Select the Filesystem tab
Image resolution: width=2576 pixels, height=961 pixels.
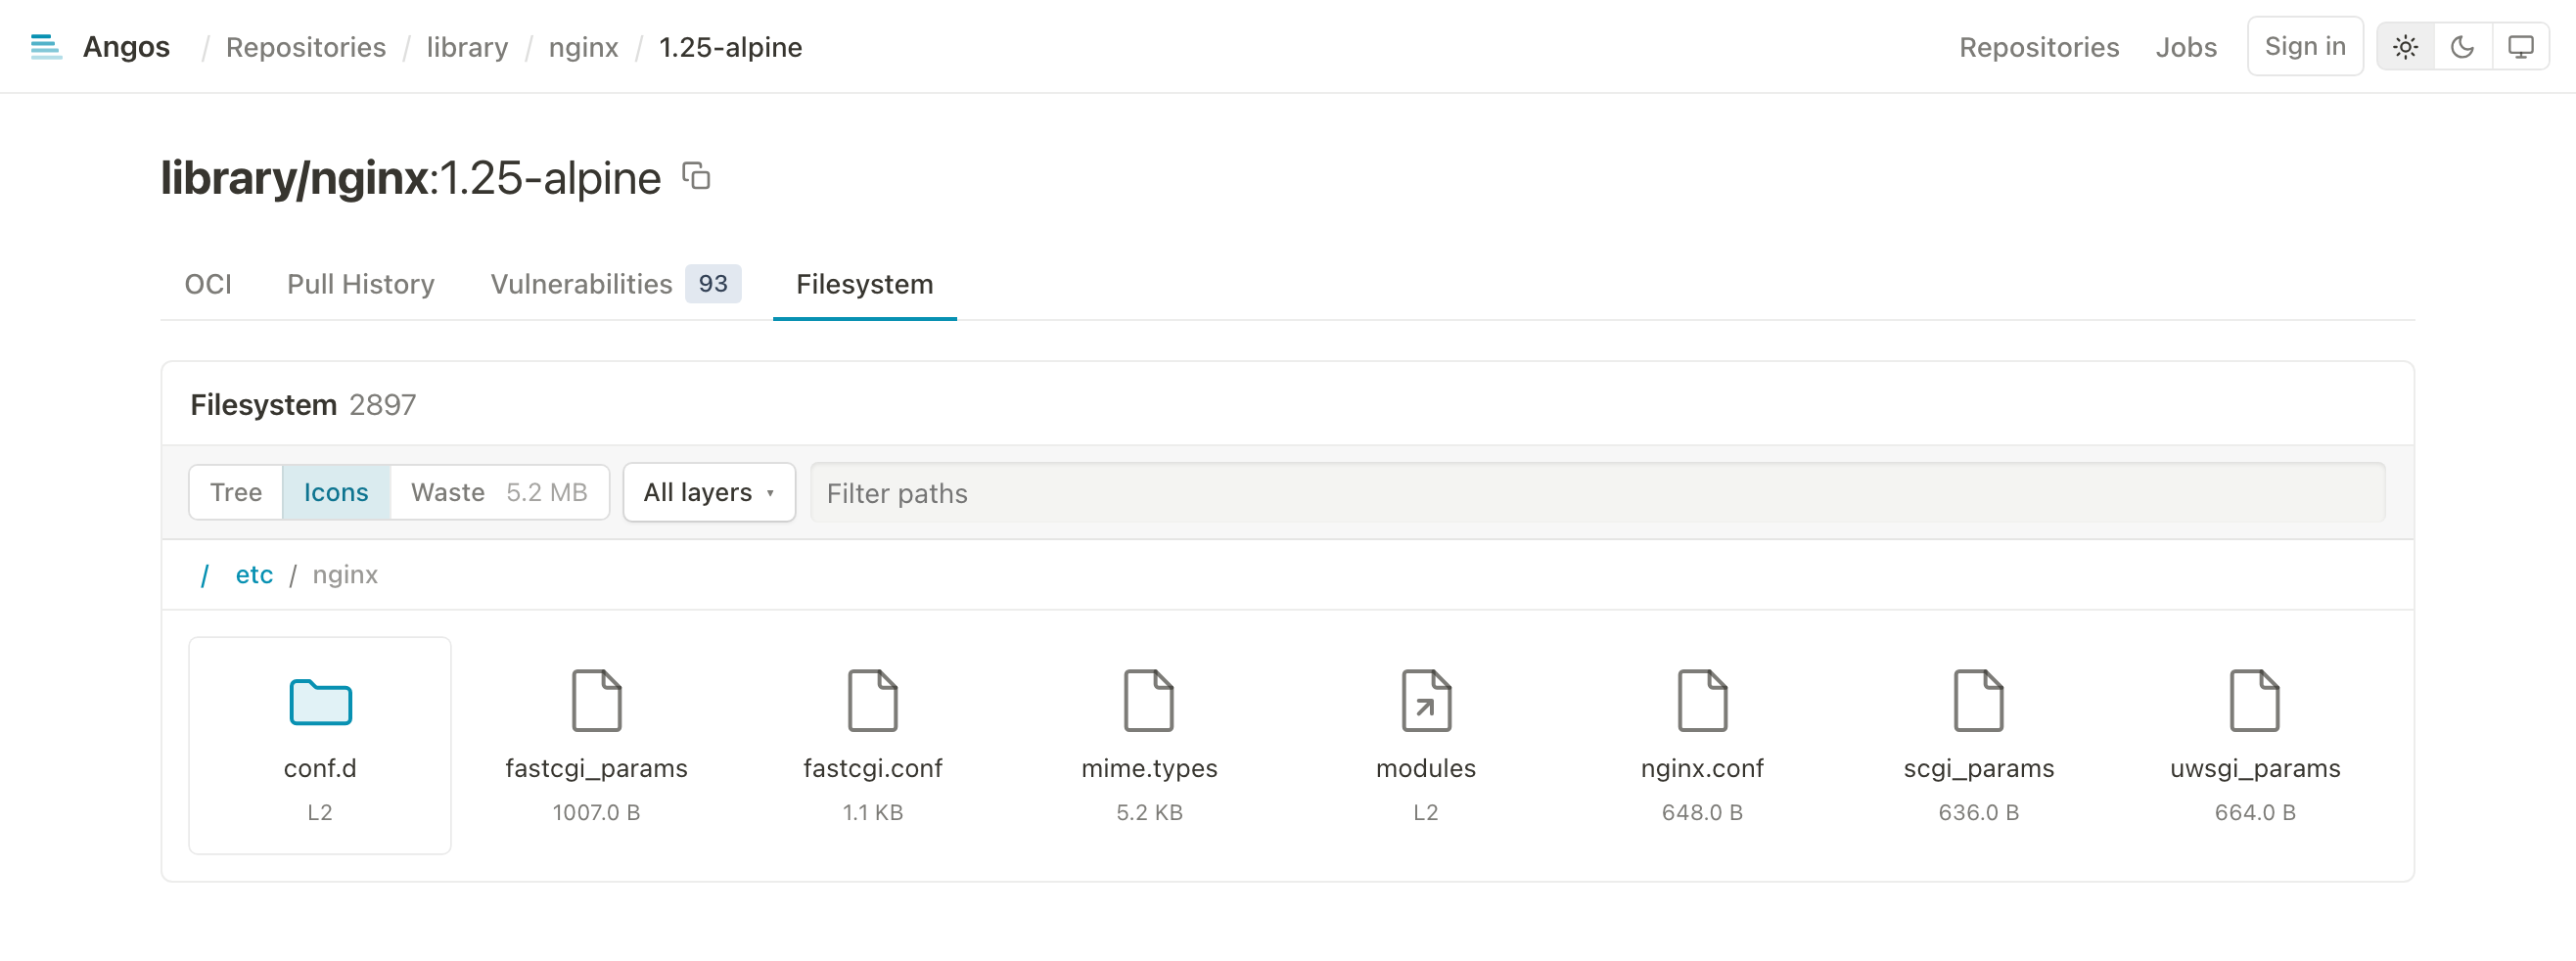tap(865, 284)
